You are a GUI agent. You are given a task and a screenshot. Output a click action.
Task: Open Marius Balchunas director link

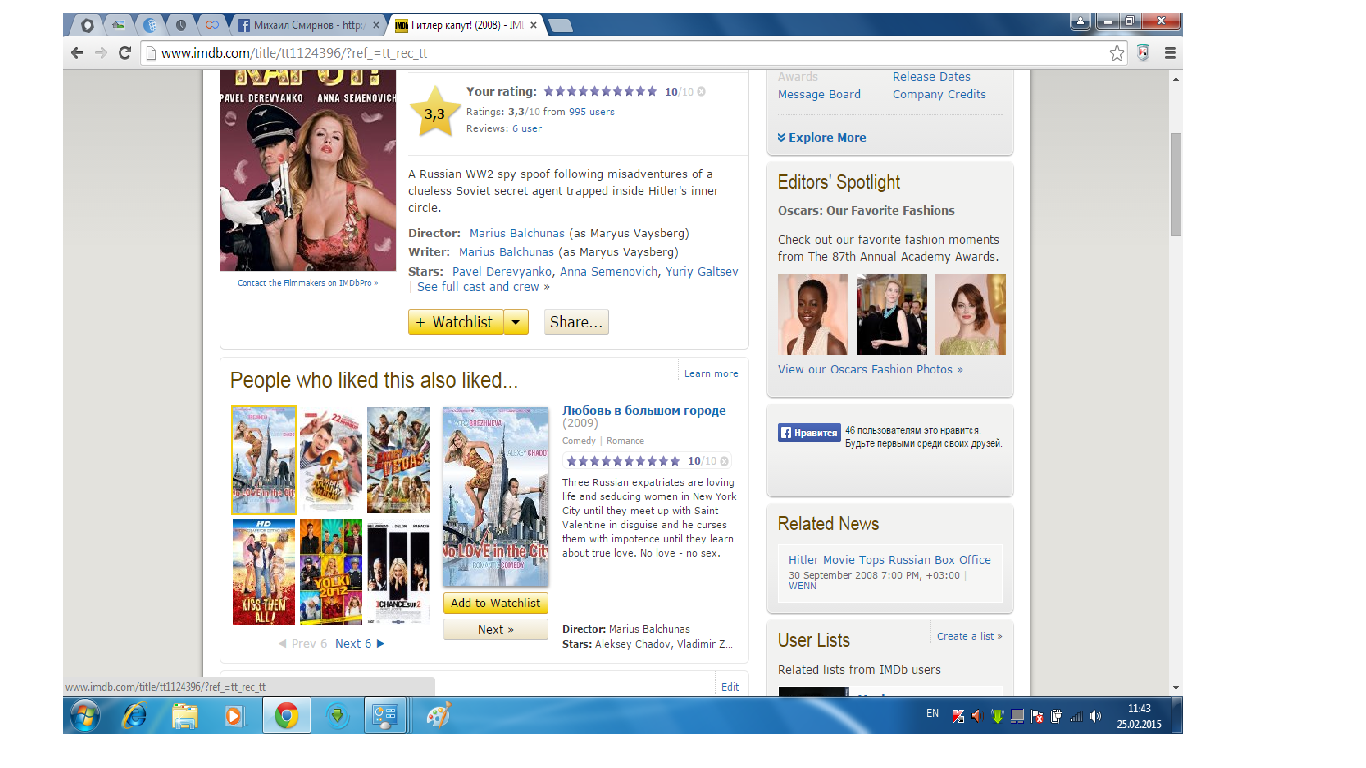click(517, 233)
